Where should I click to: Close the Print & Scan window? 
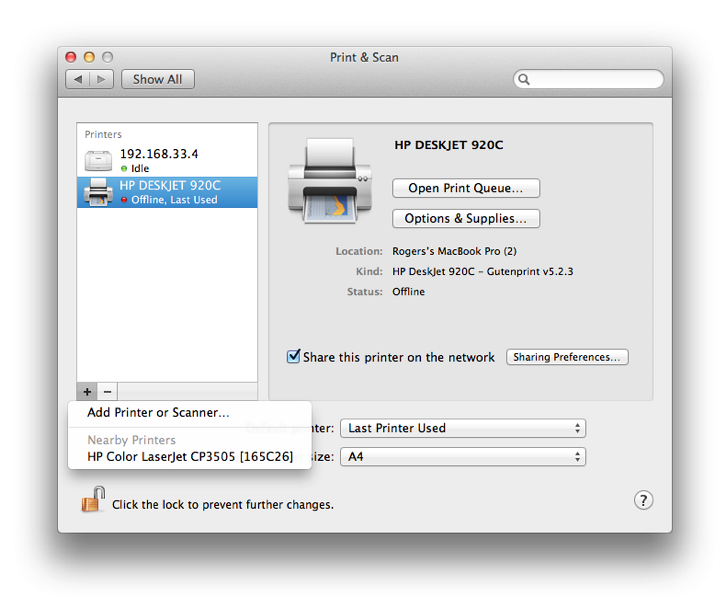pos(70,57)
